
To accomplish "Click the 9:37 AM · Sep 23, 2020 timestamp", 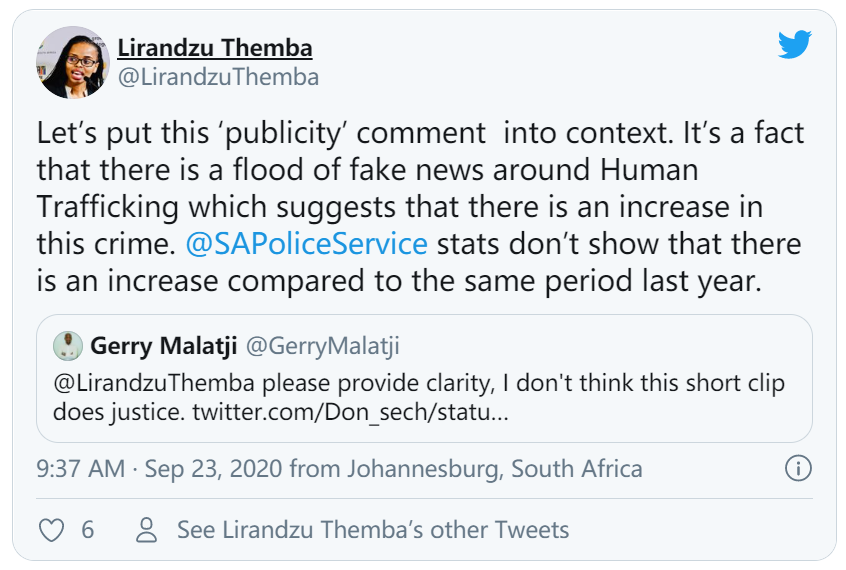I will coord(163,468).
